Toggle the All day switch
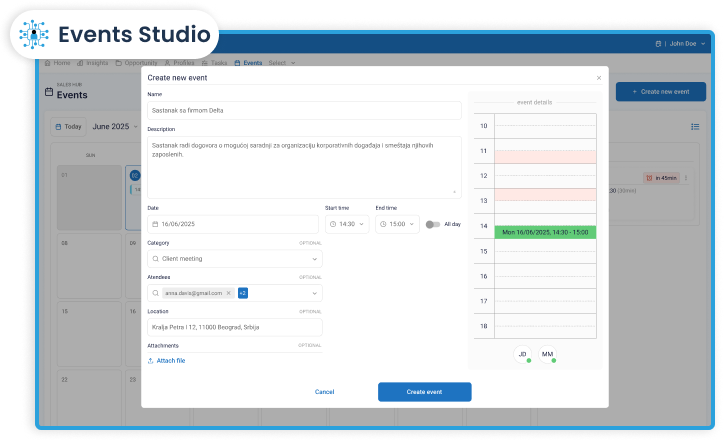The width and height of the screenshot is (725, 440). tap(432, 224)
